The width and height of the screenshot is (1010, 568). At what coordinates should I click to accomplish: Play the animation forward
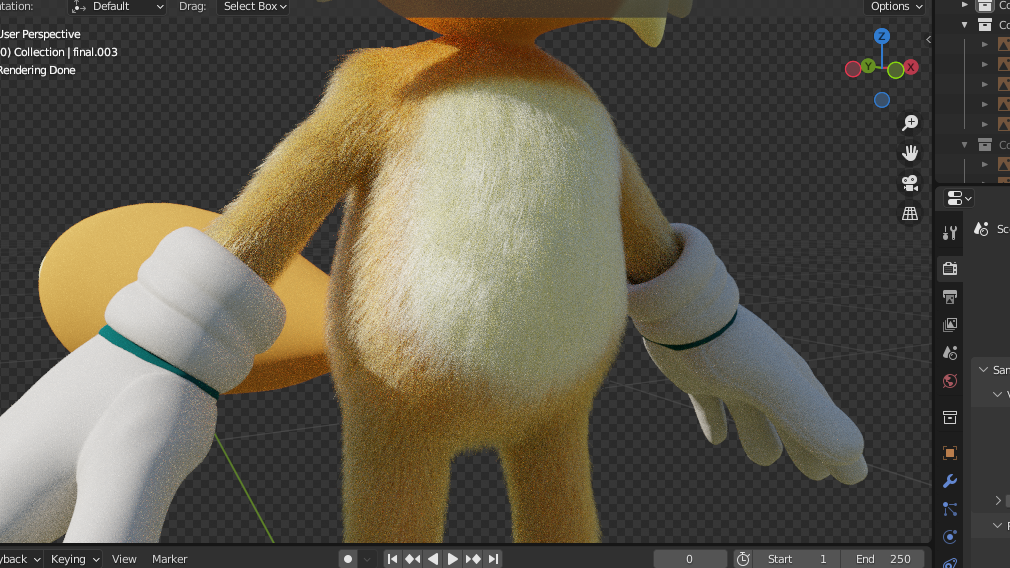(453, 559)
